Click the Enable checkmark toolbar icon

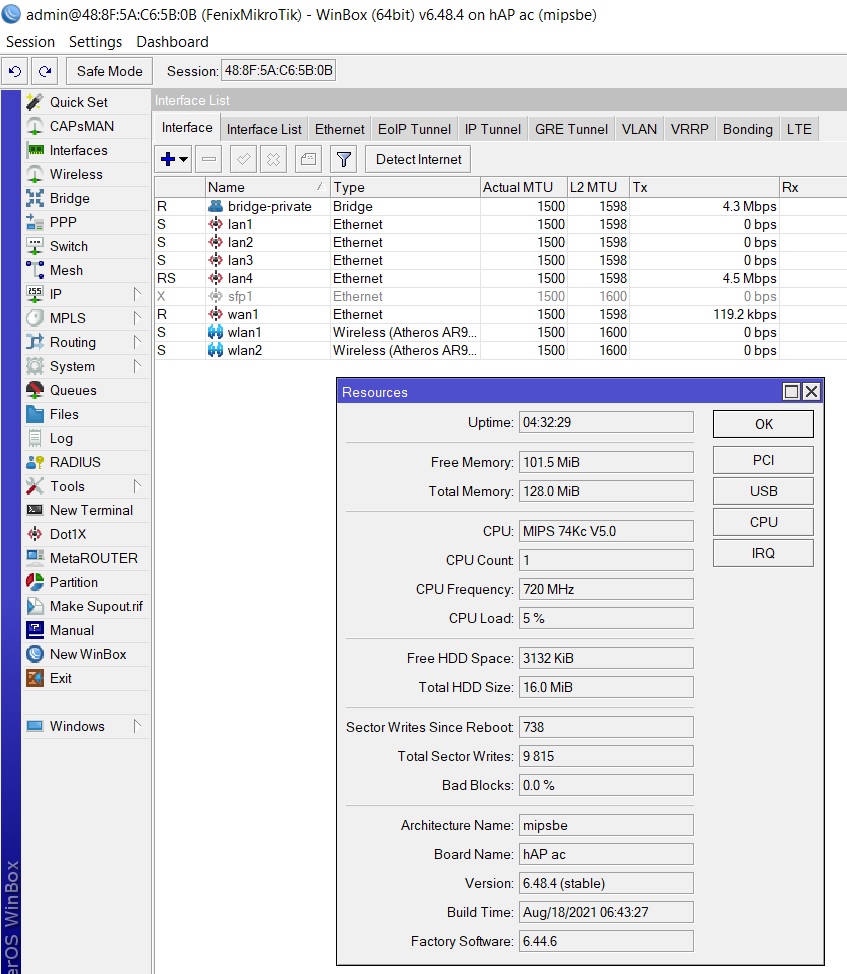243,160
